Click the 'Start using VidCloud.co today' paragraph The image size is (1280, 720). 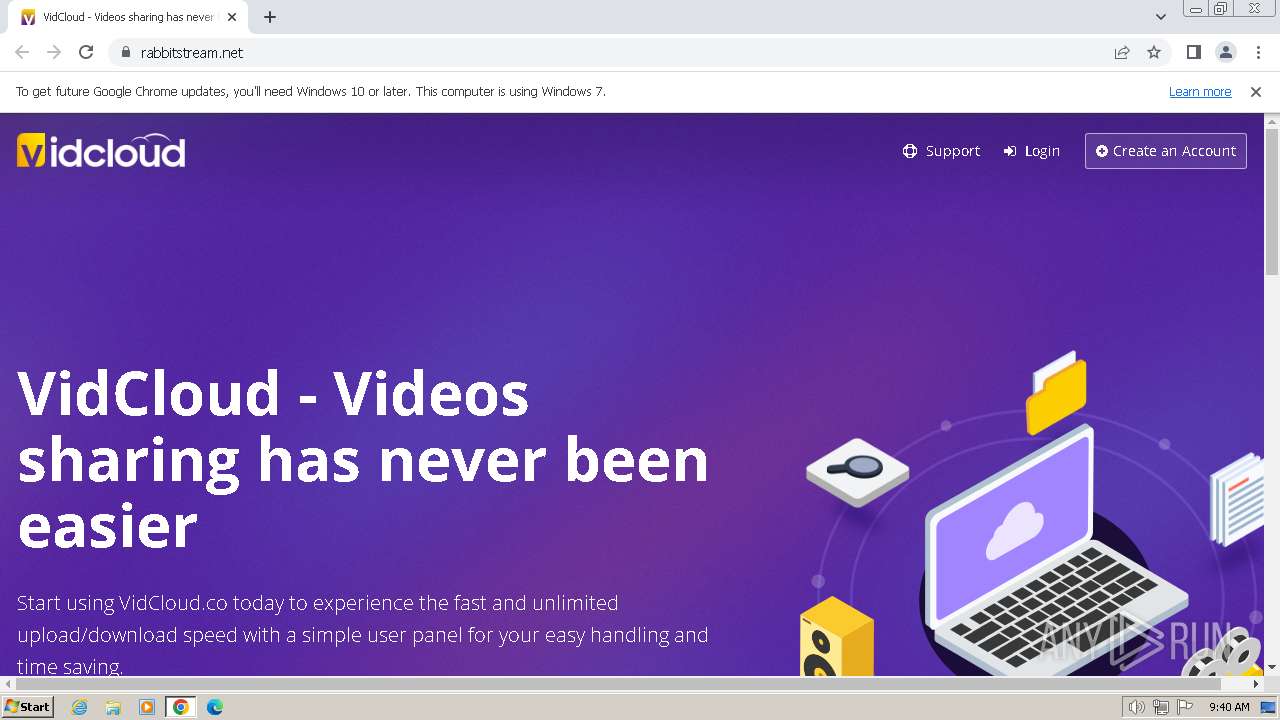tap(363, 634)
